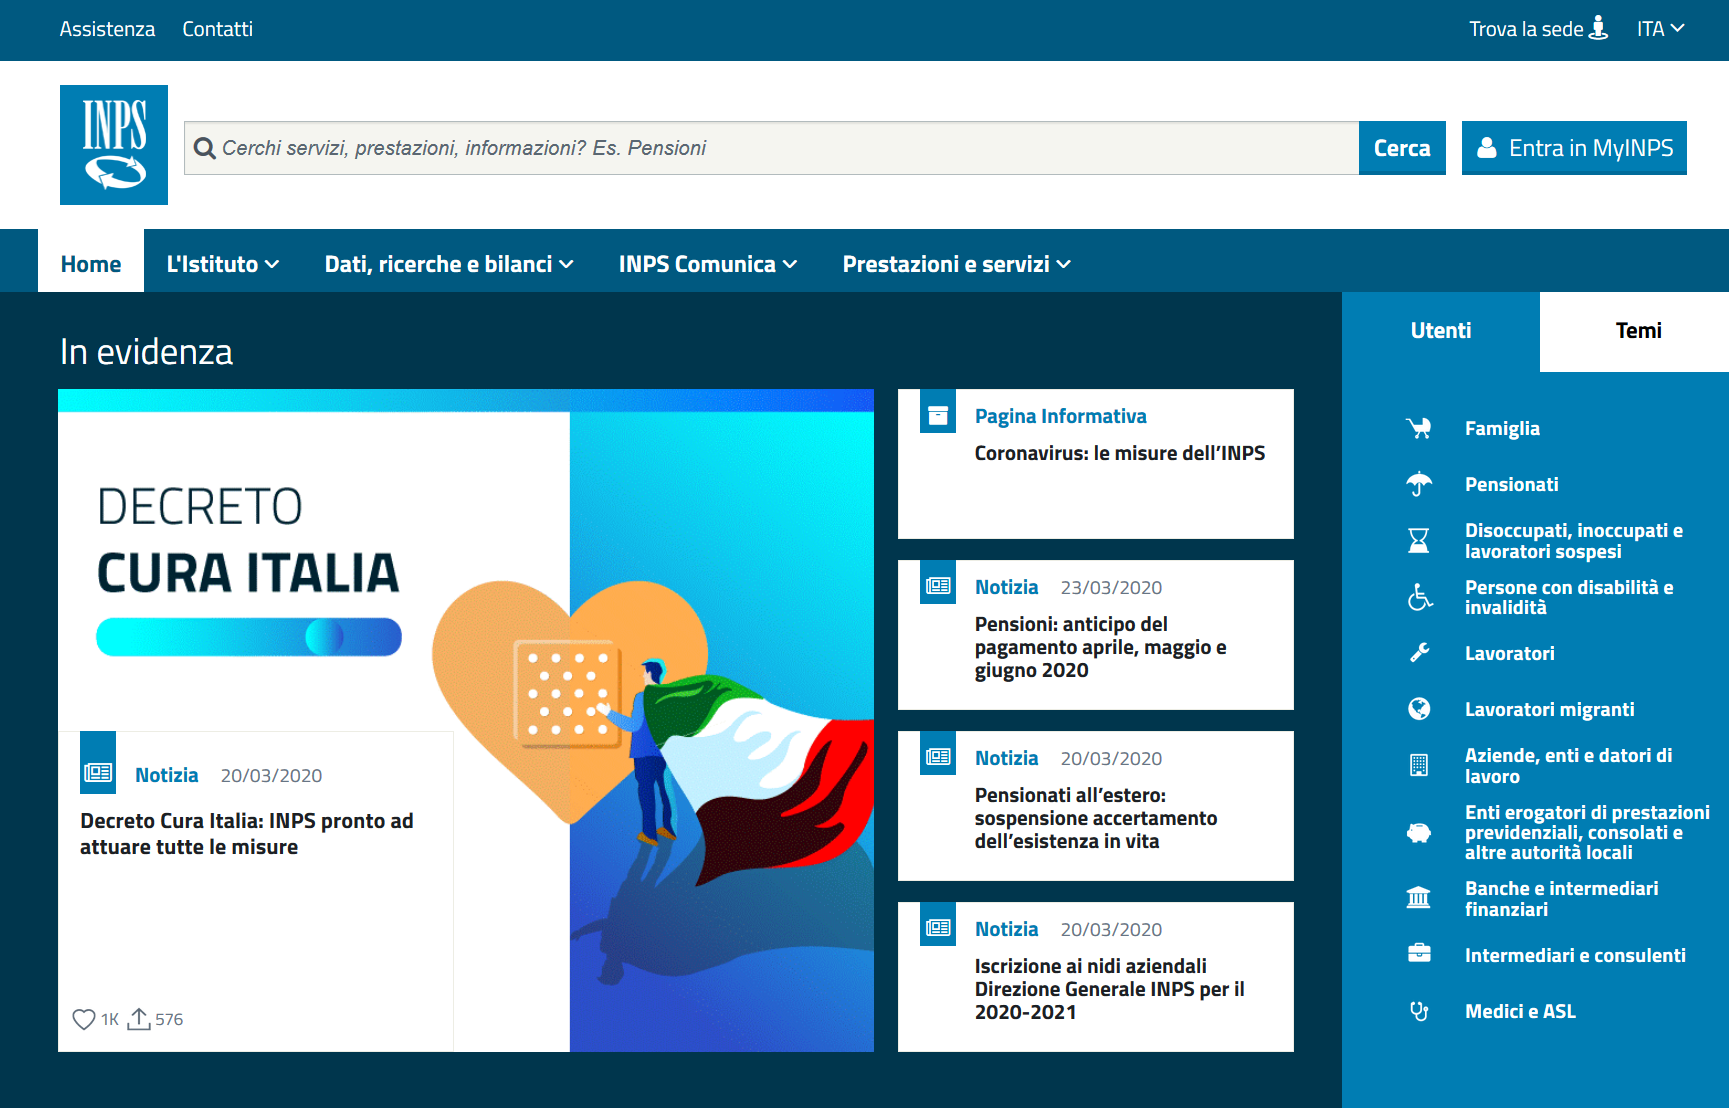Select the Lavoratori migranti link
Image resolution: width=1729 pixels, height=1118 pixels.
[1550, 709]
